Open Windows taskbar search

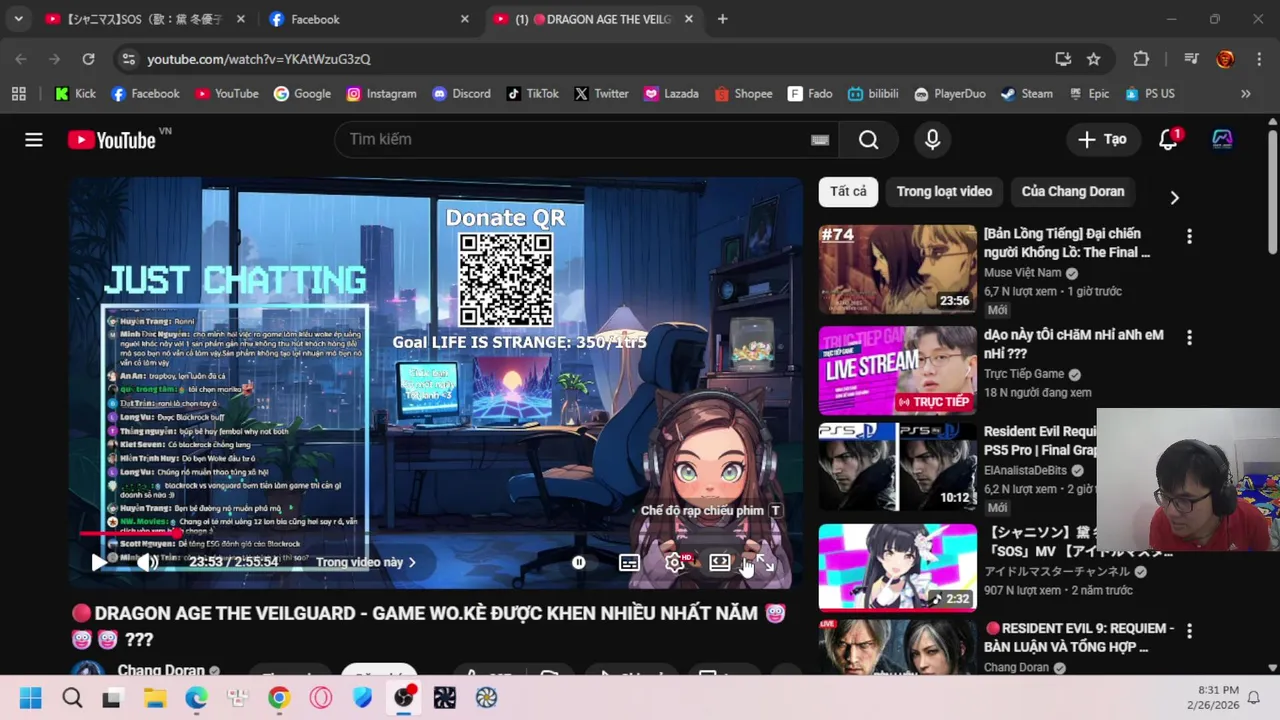(72, 697)
